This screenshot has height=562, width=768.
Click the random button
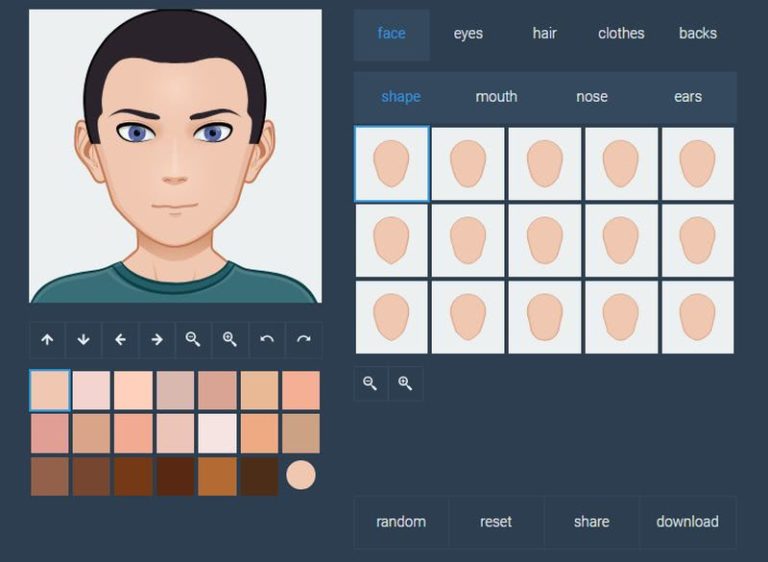point(401,522)
